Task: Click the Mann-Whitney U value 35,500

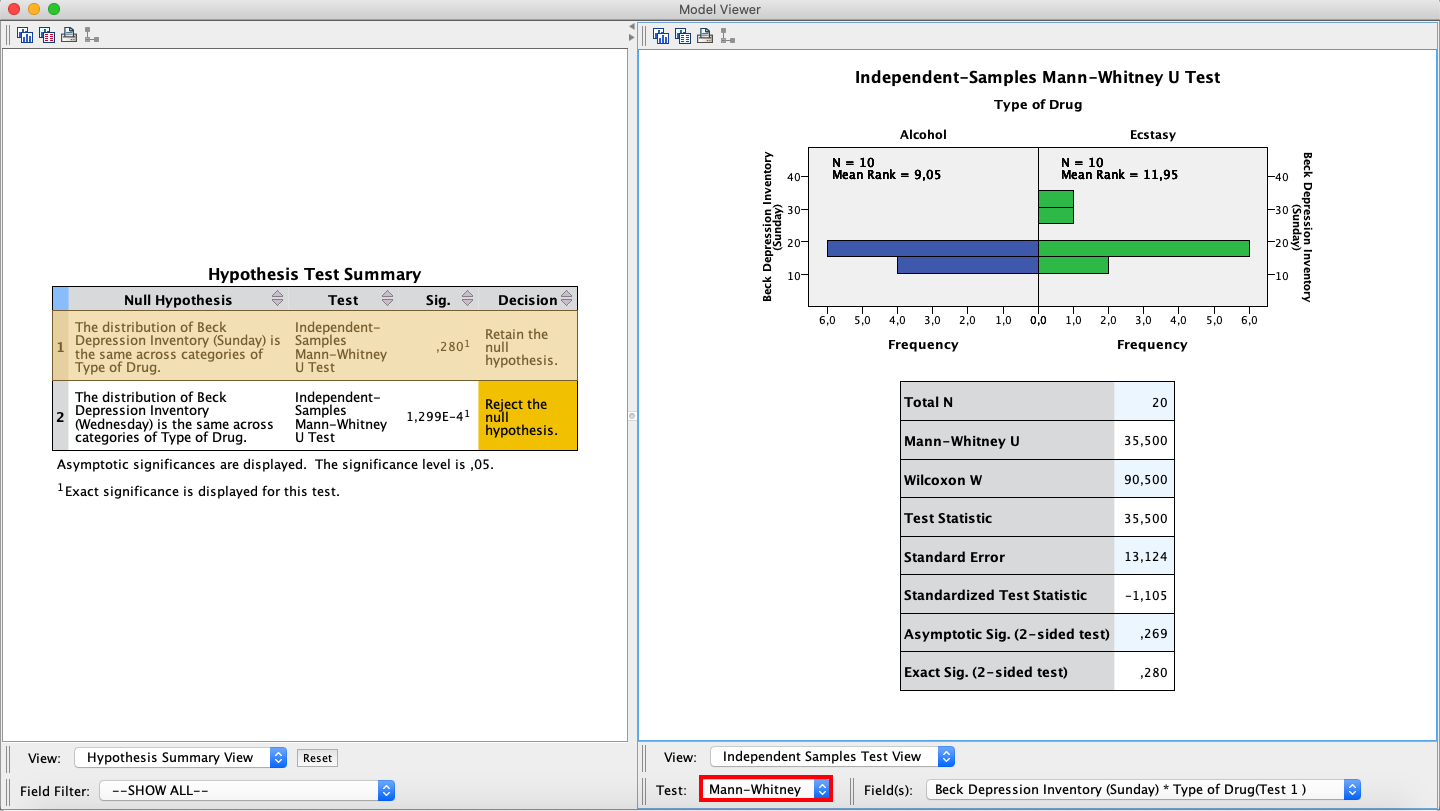Action: pos(1145,441)
